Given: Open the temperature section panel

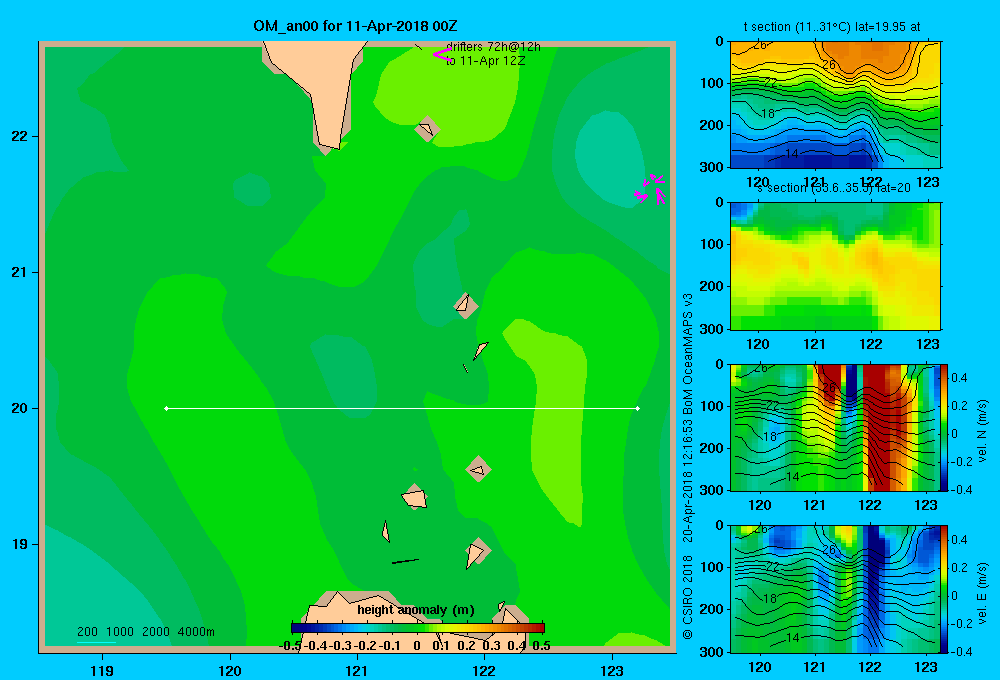Looking at the screenshot, I should click(835, 105).
